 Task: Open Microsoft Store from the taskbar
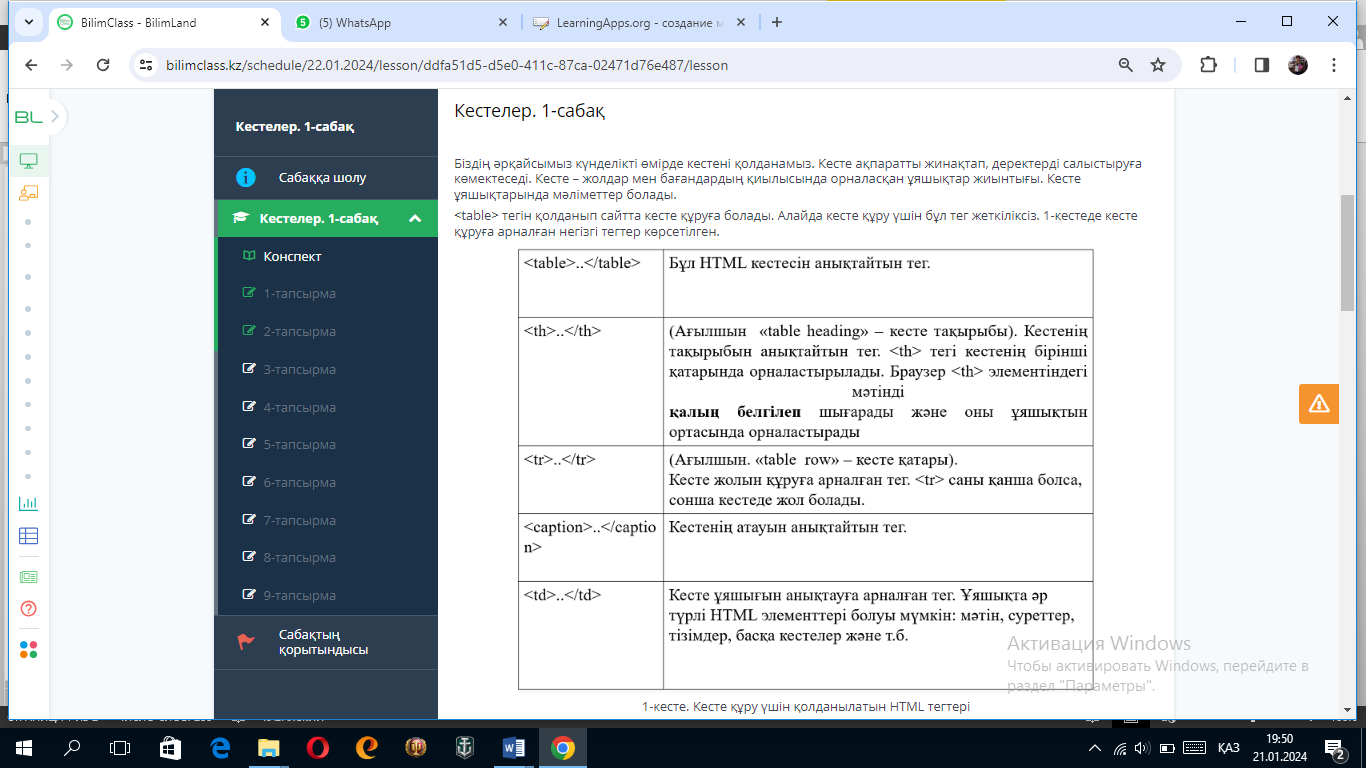tap(171, 747)
